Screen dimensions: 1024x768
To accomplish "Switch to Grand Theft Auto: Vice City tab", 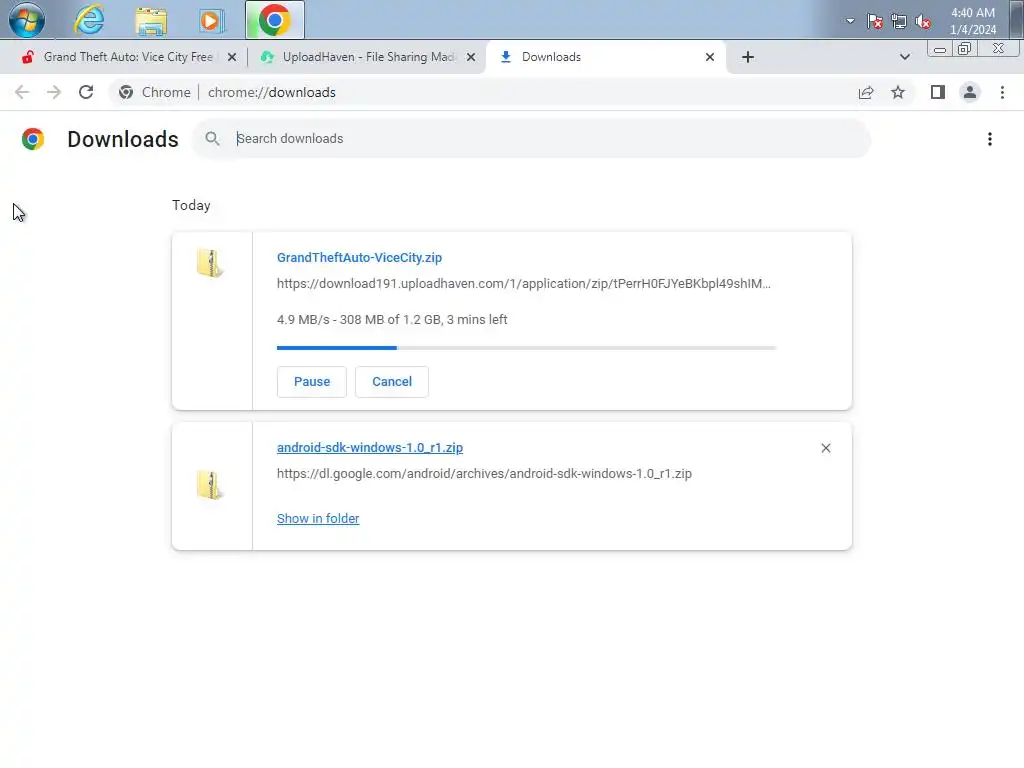I will tap(127, 57).
